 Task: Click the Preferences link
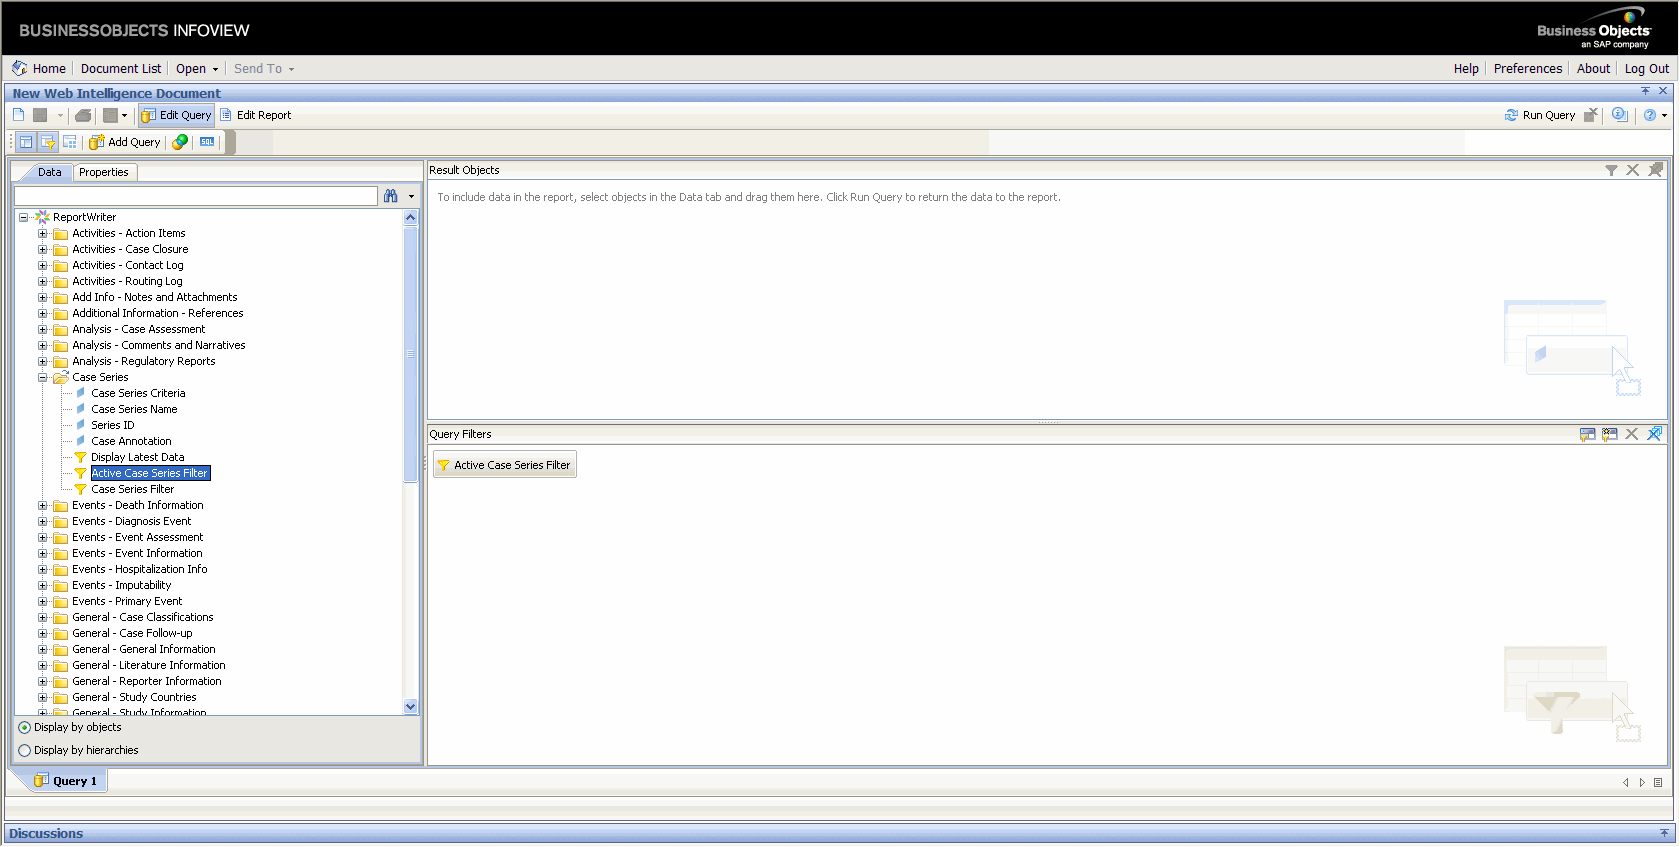click(1527, 69)
